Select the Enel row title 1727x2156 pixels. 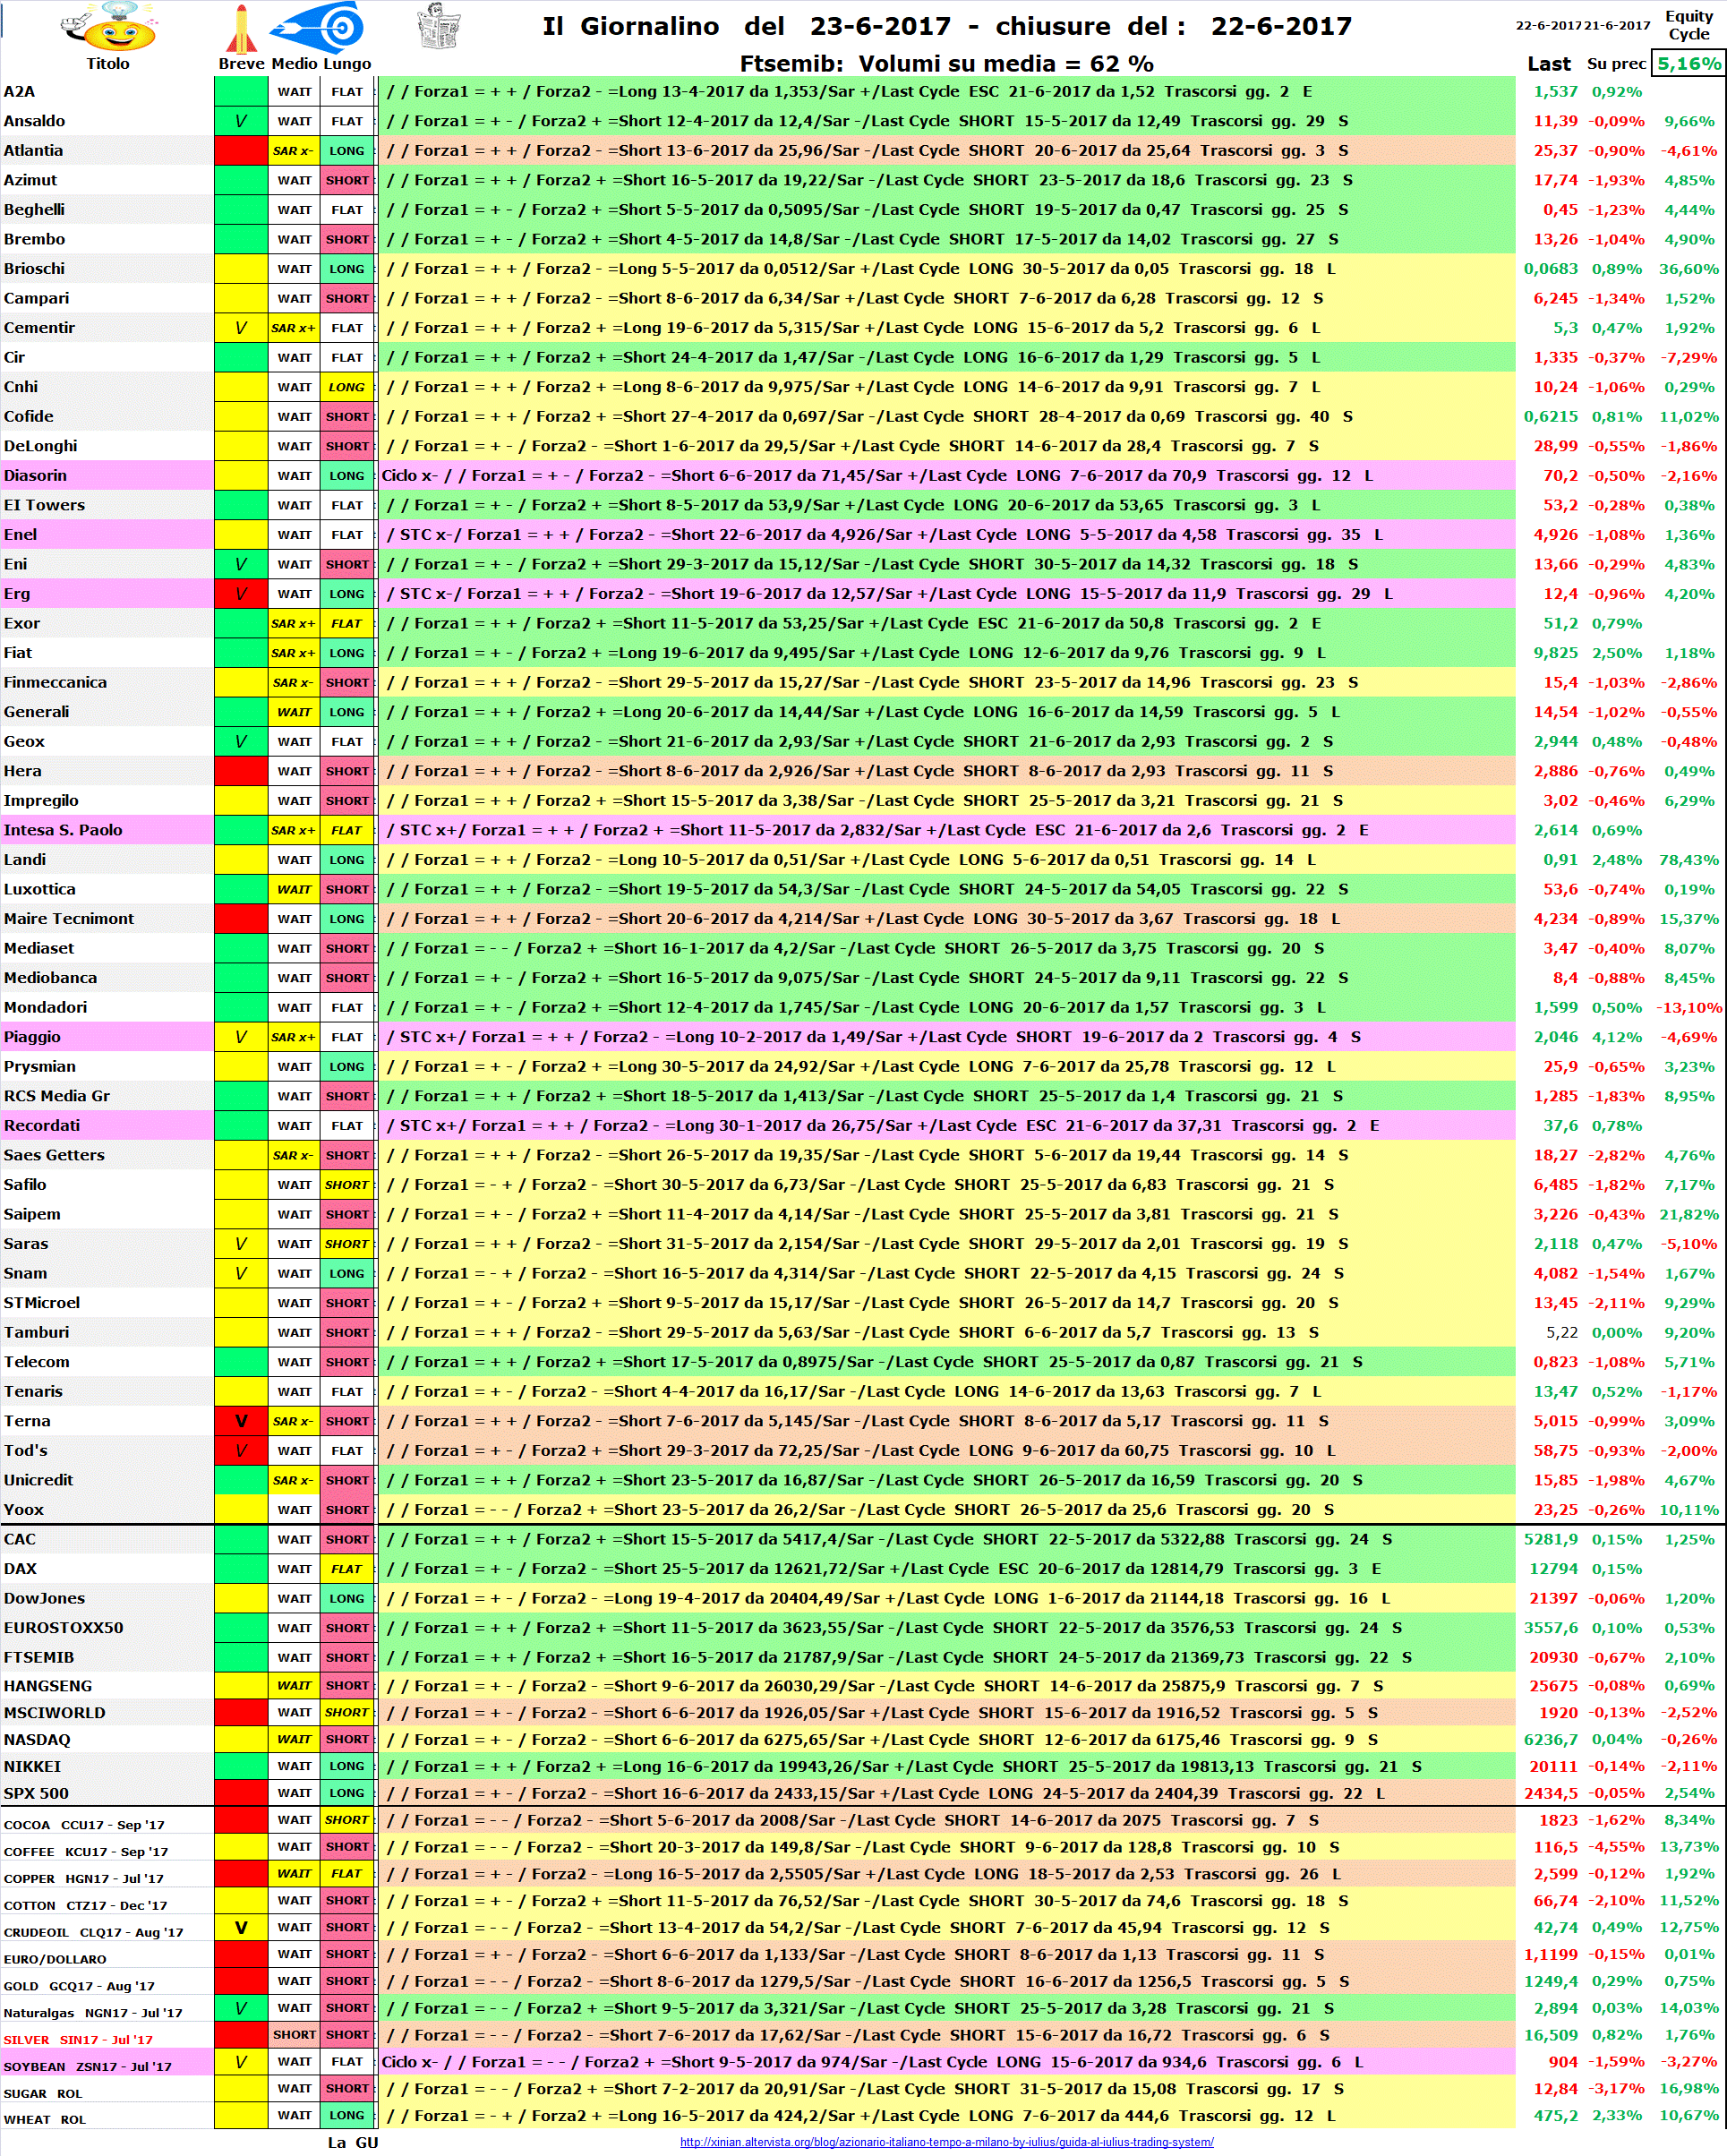(x=20, y=534)
